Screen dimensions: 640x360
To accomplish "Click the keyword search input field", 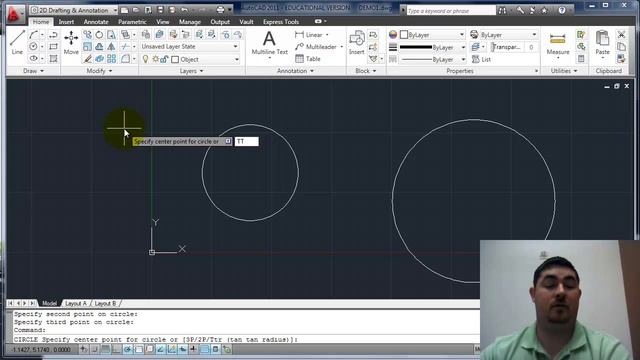I will (x=451, y=11).
